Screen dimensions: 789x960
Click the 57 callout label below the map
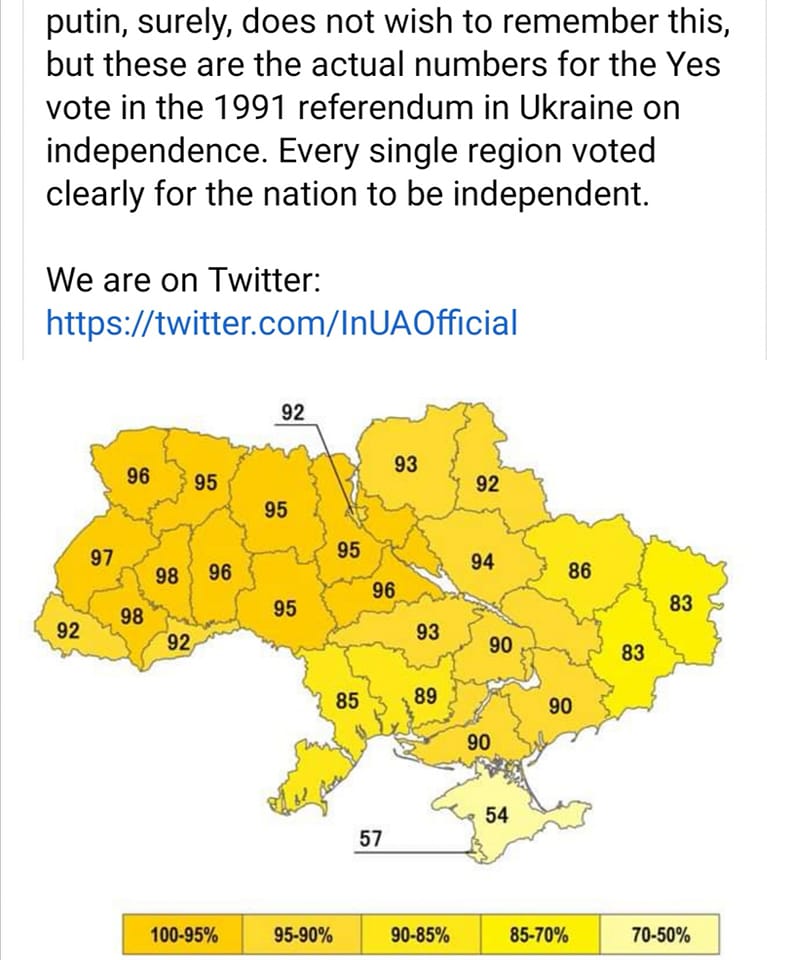click(370, 838)
